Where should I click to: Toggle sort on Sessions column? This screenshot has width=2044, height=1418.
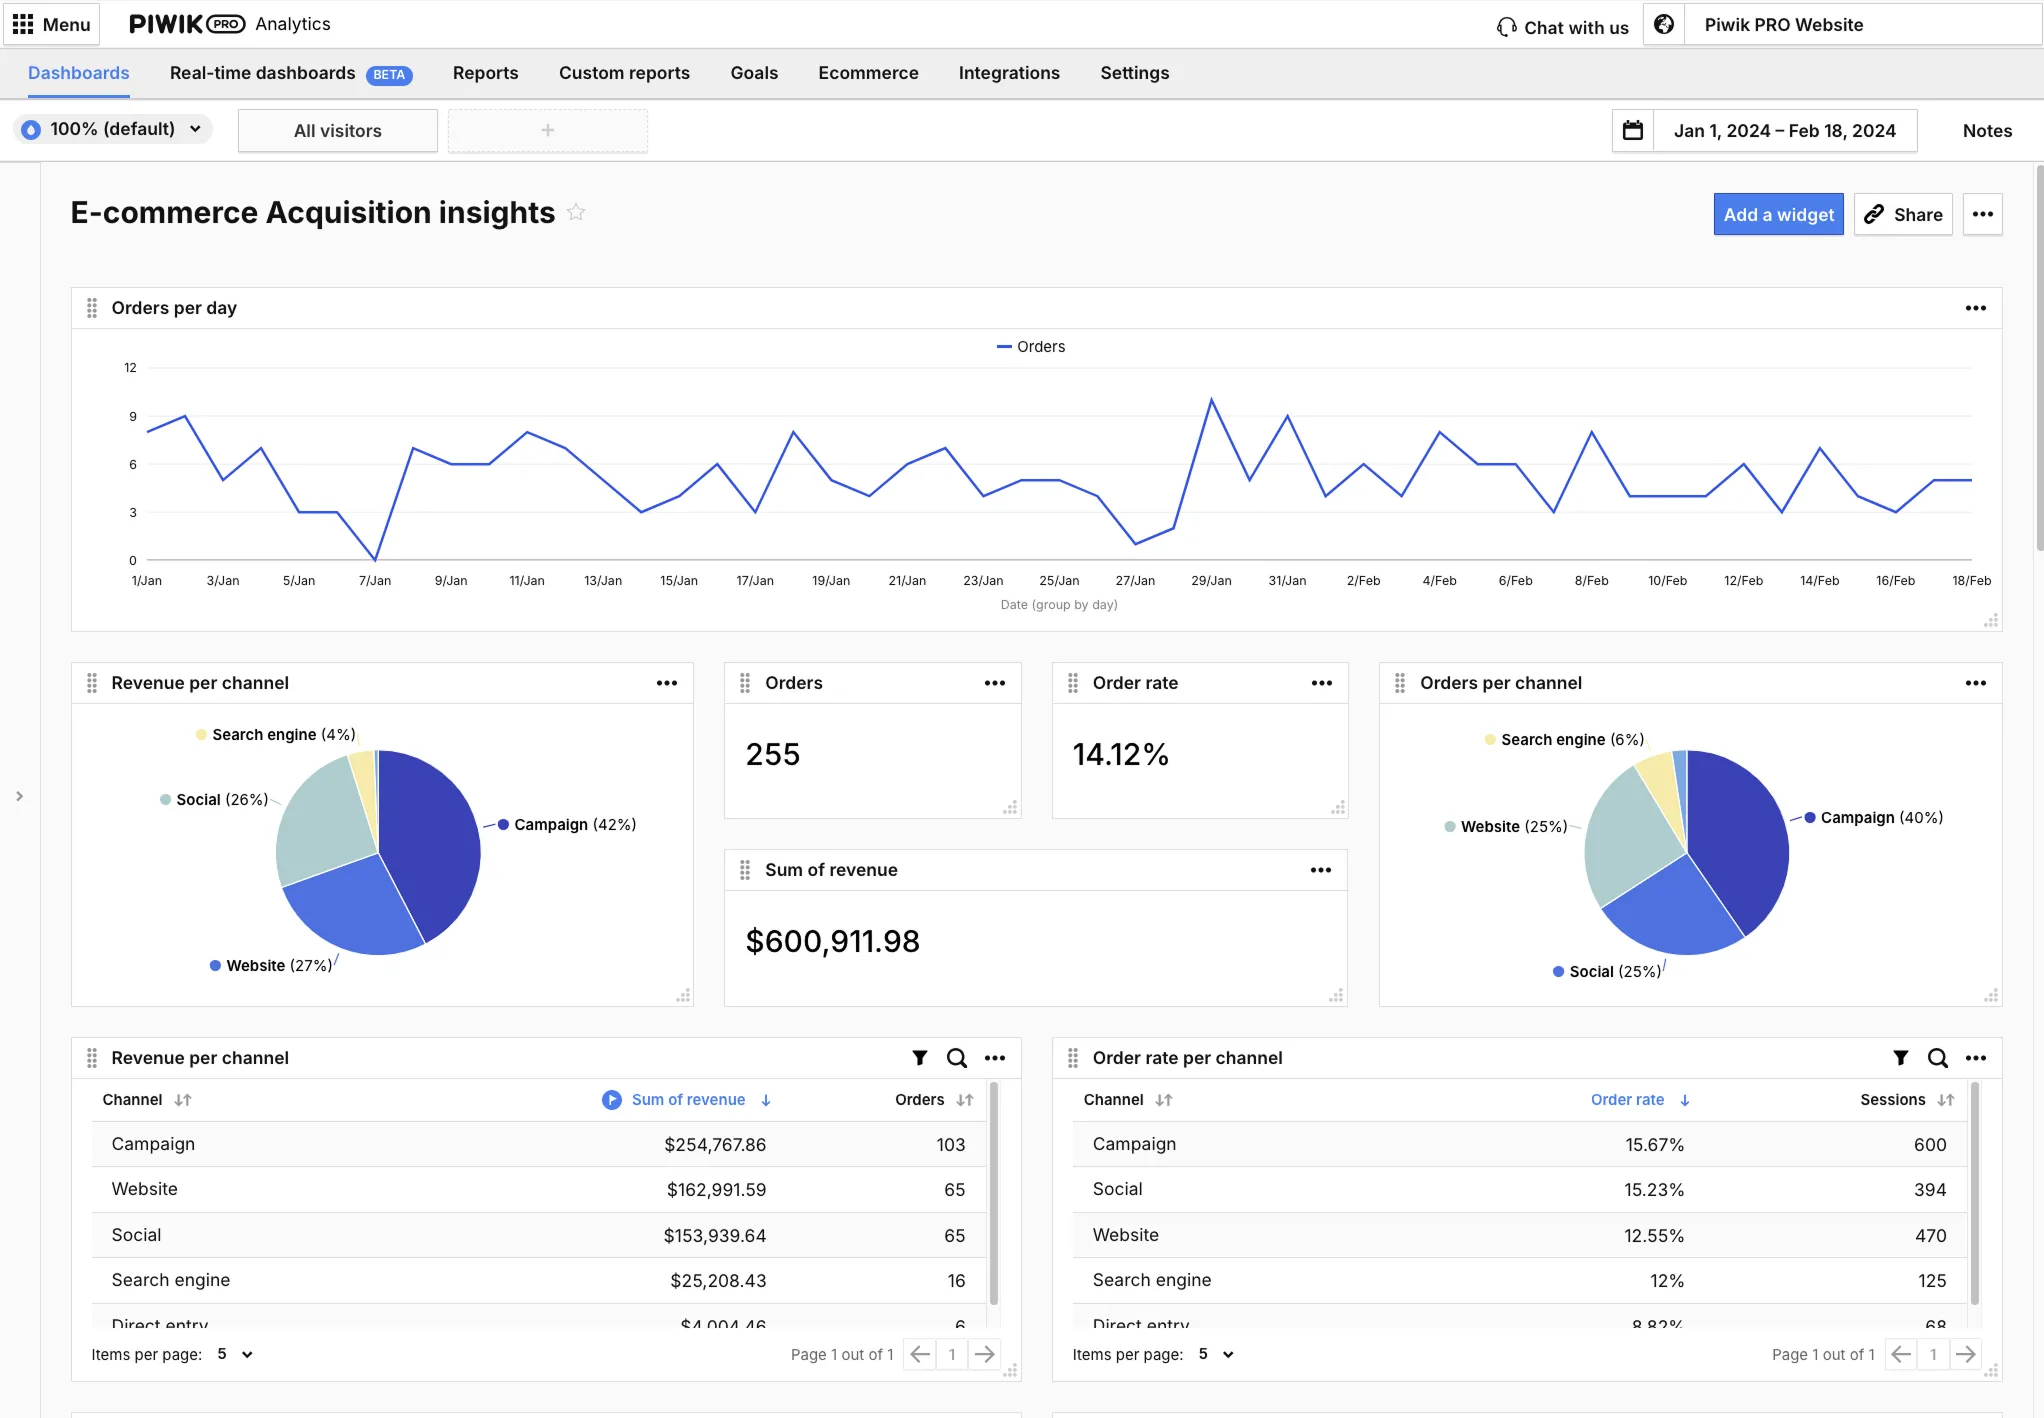click(x=1945, y=1100)
